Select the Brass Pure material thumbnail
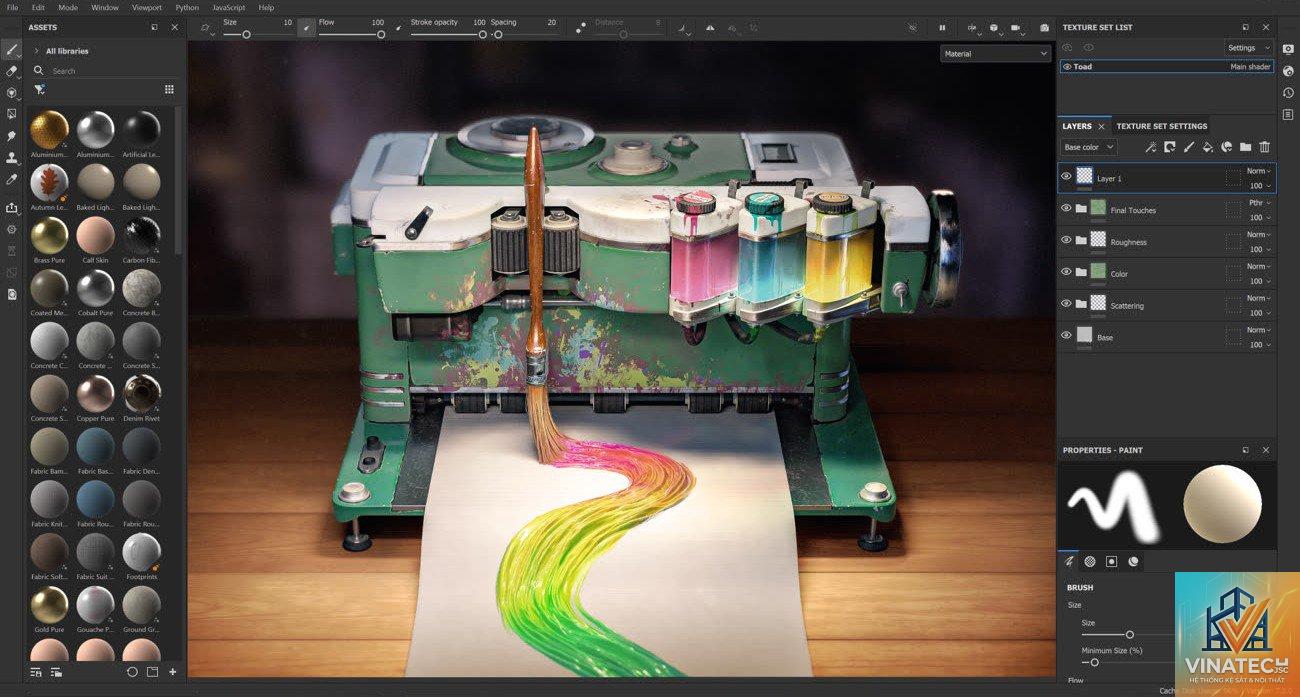This screenshot has height=697, width=1300. pyautogui.click(x=49, y=235)
